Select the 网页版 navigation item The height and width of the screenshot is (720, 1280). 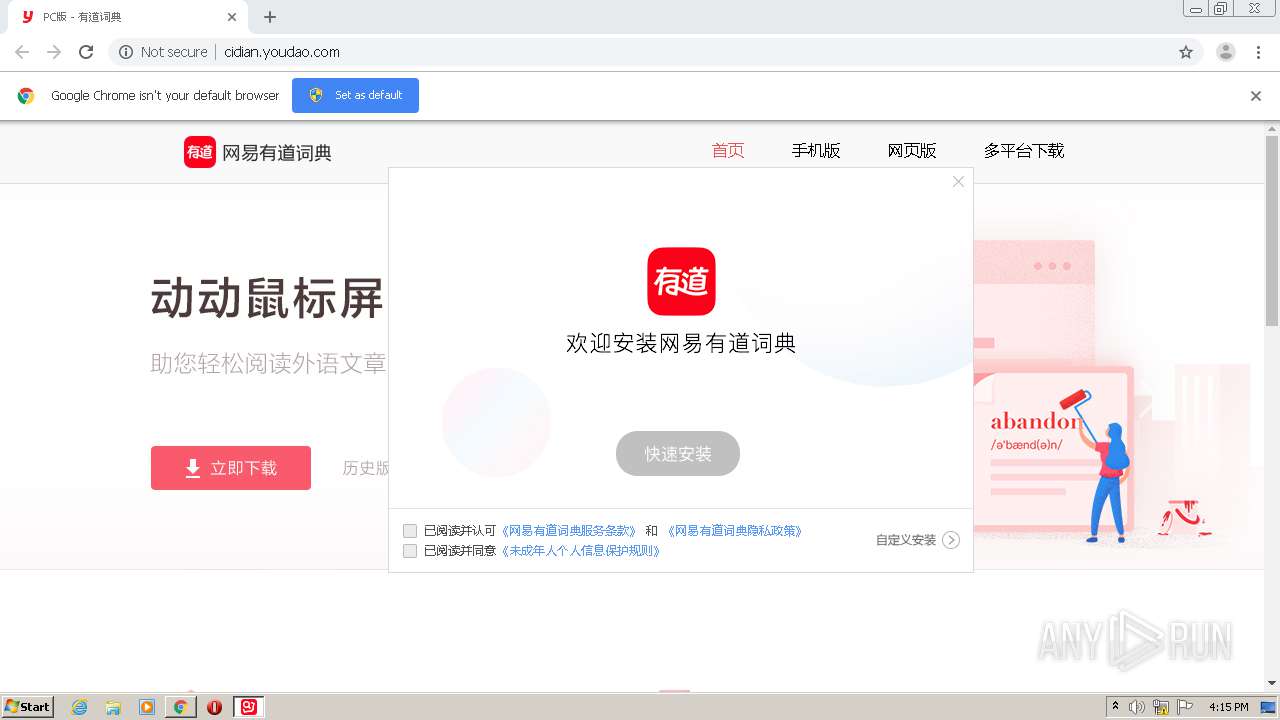tap(912, 151)
